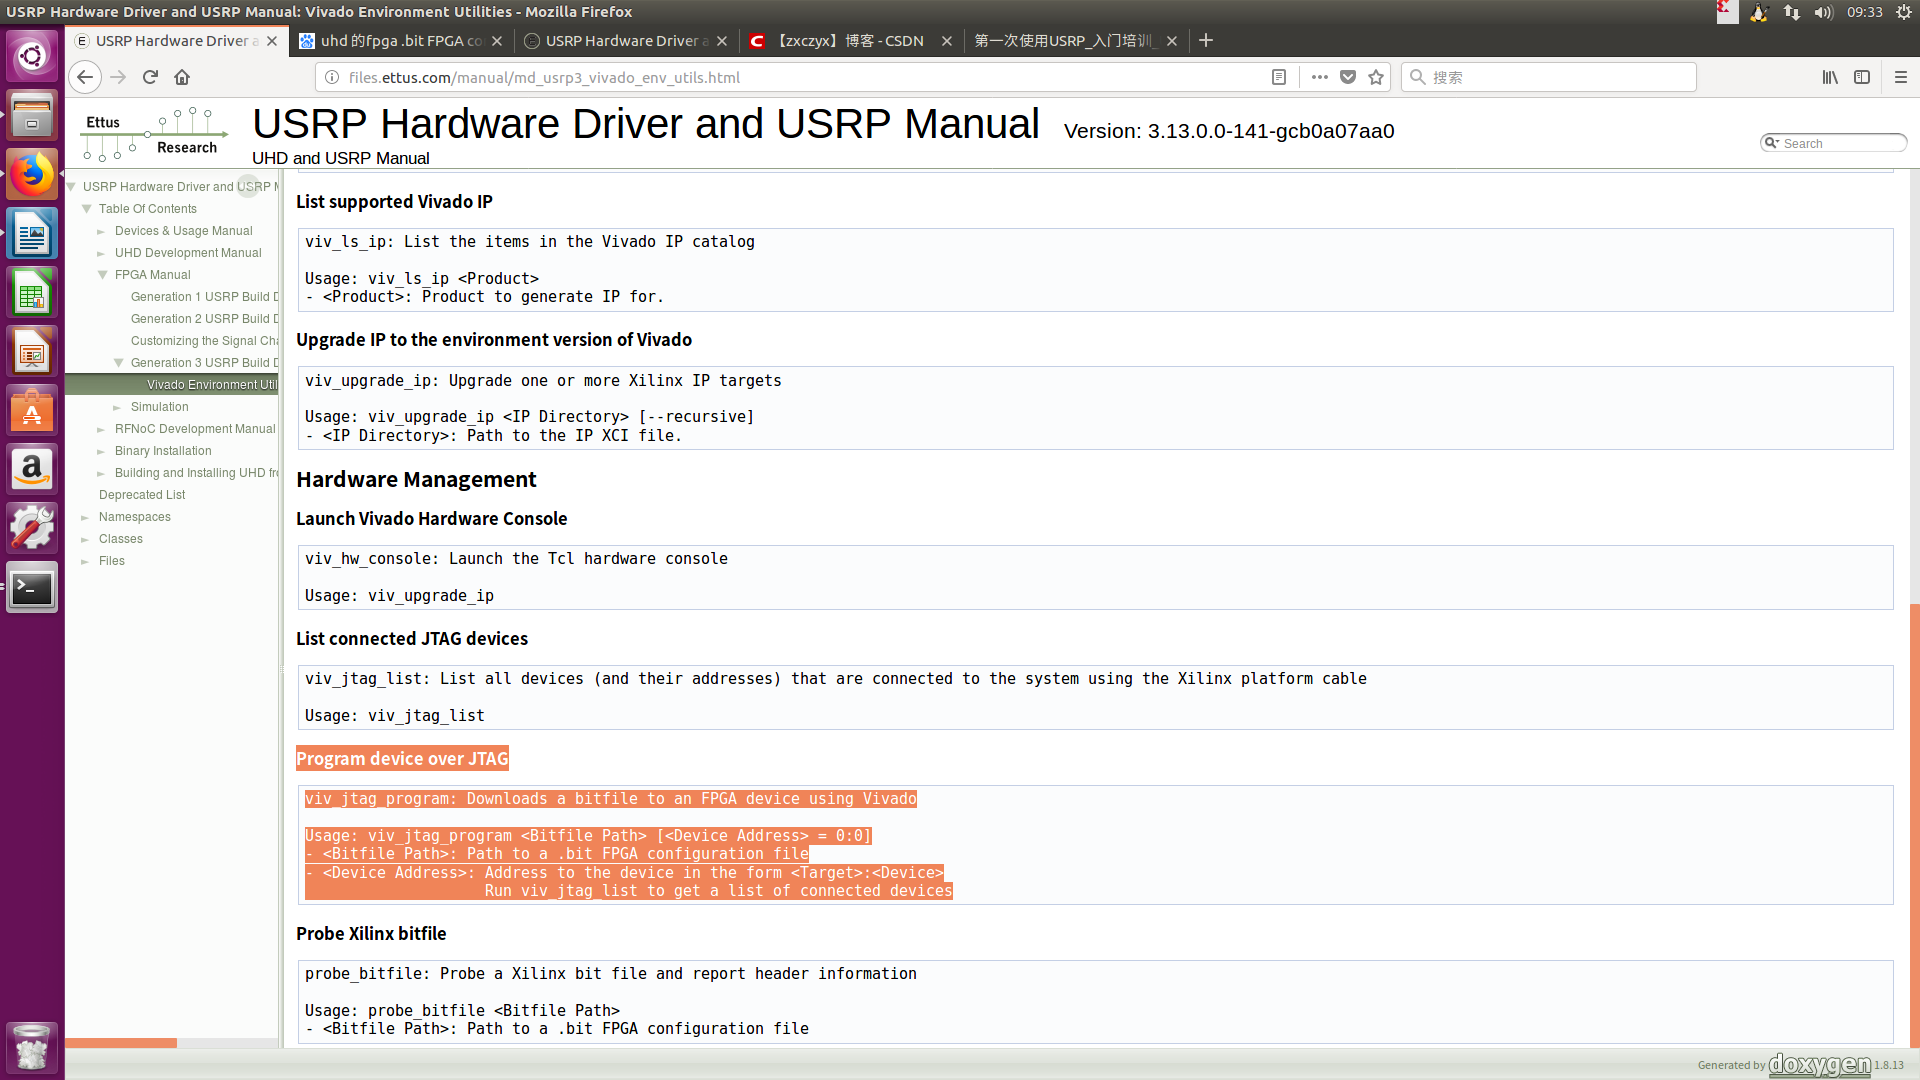
Task: Click the page vertical scrollbar thumb
Action: point(1914,824)
